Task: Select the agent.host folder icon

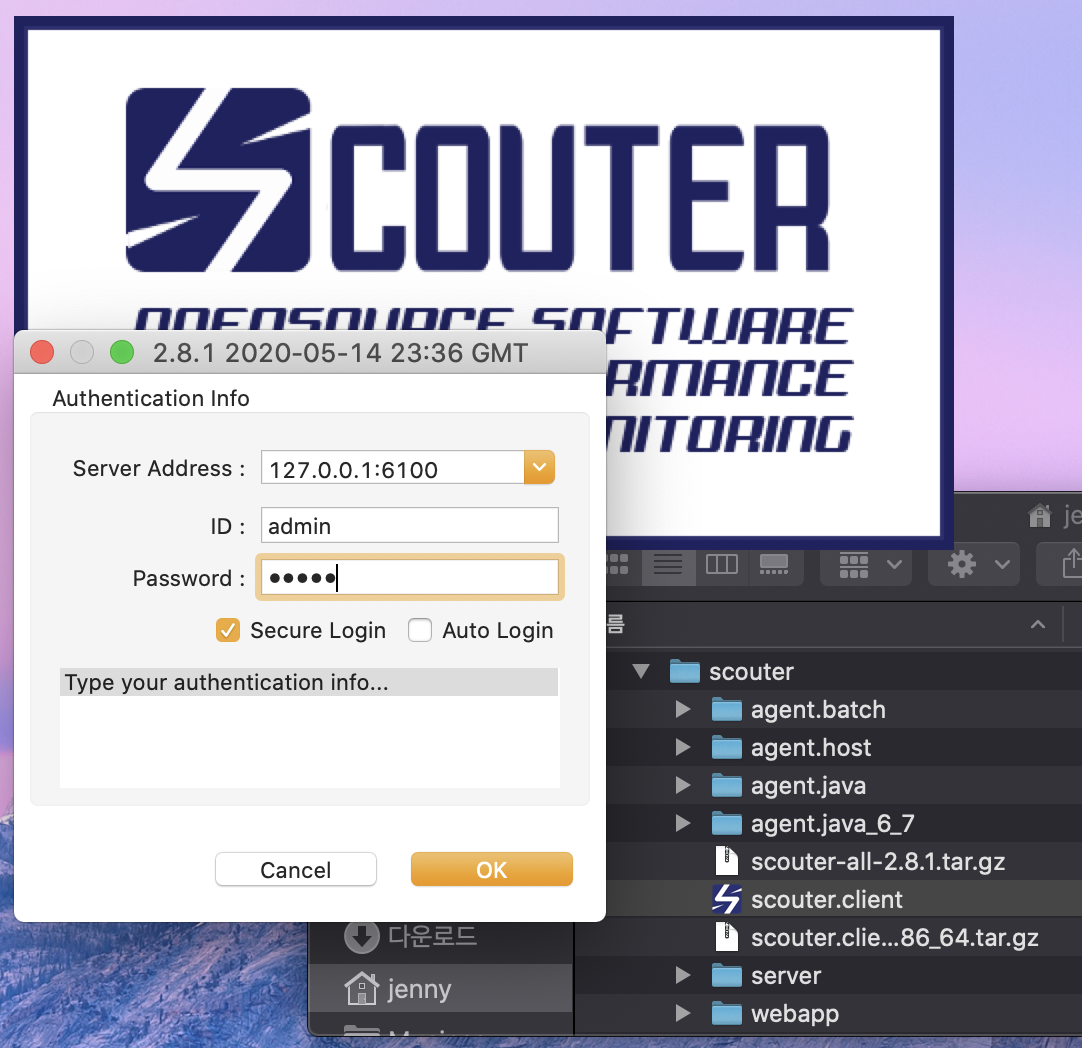Action: (727, 747)
